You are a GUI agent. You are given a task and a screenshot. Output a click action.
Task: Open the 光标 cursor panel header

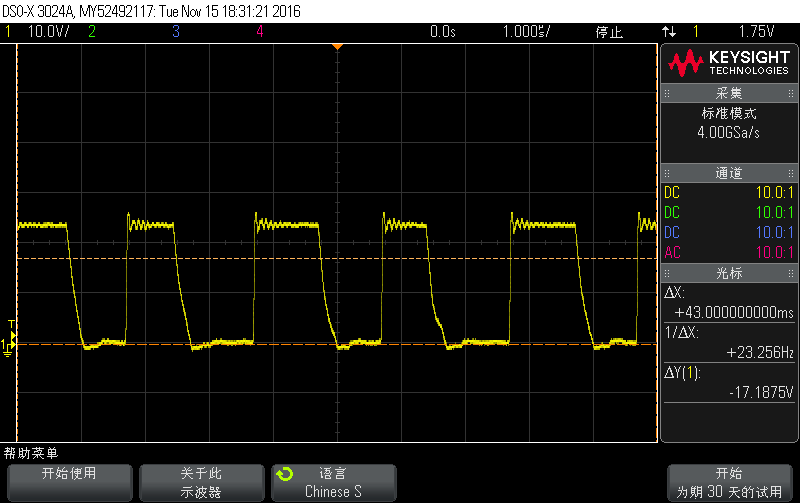coord(729,273)
